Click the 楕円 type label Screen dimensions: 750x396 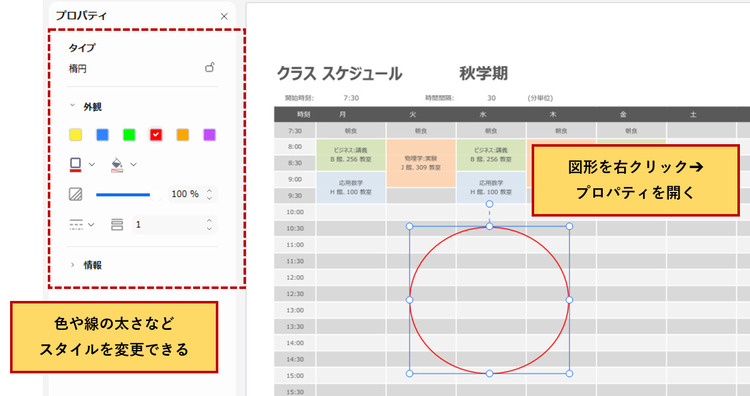click(x=77, y=68)
